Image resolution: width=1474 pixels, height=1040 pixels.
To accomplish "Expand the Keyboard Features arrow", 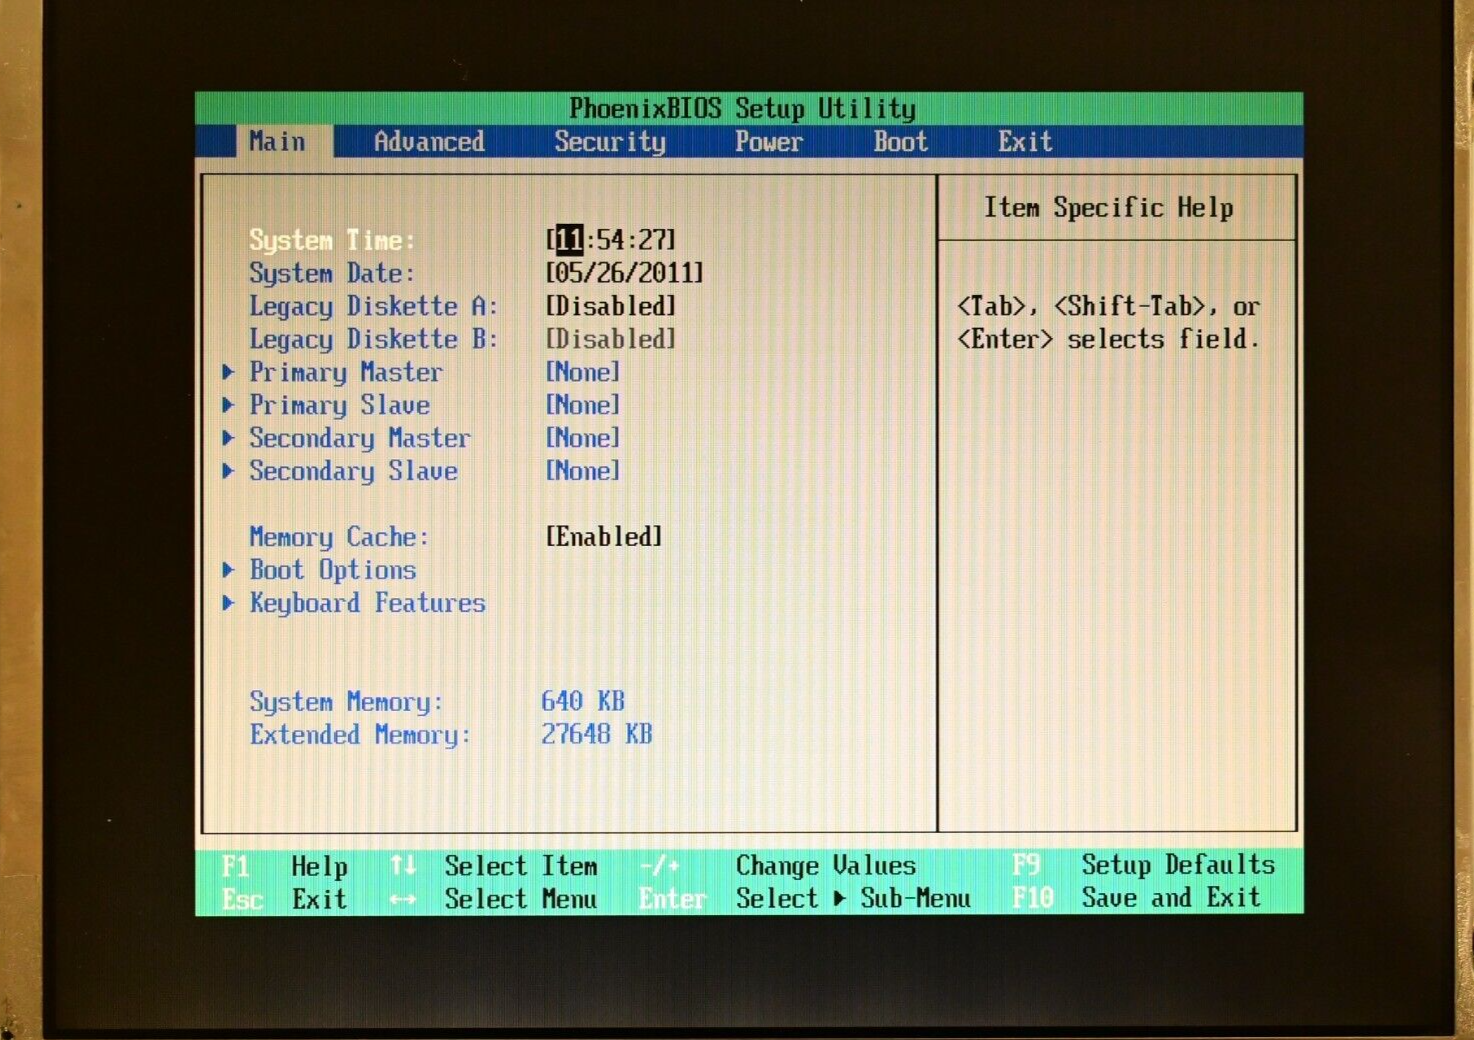I will click(x=228, y=603).
